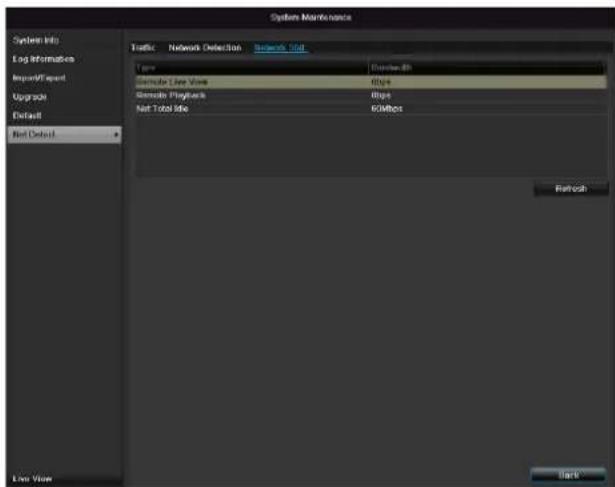Click the 60Mbps value cell
Viewport: 615px width, 487px height.
387,109
